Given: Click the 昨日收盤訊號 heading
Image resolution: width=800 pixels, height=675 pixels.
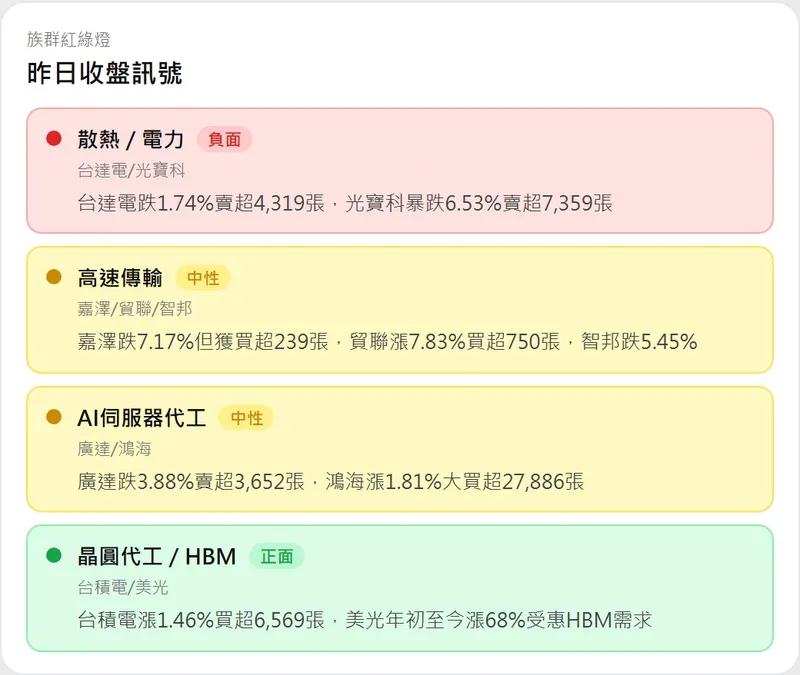Looking at the screenshot, I should [x=105, y=73].
